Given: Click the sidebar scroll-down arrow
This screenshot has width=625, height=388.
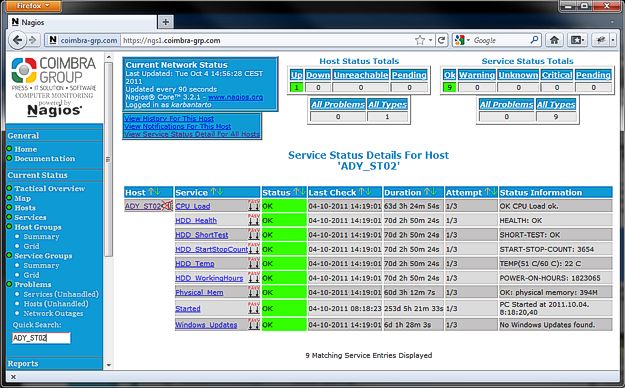Looking at the screenshot, I should point(108,365).
